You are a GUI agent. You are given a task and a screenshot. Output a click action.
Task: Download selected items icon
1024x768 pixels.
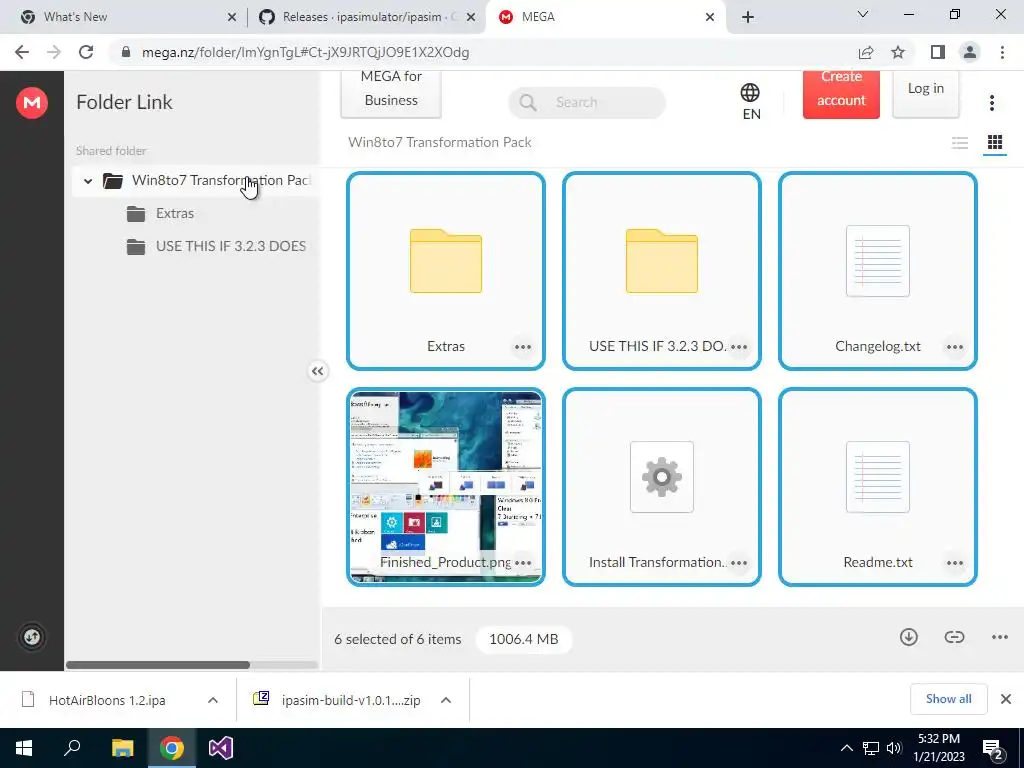tap(908, 637)
